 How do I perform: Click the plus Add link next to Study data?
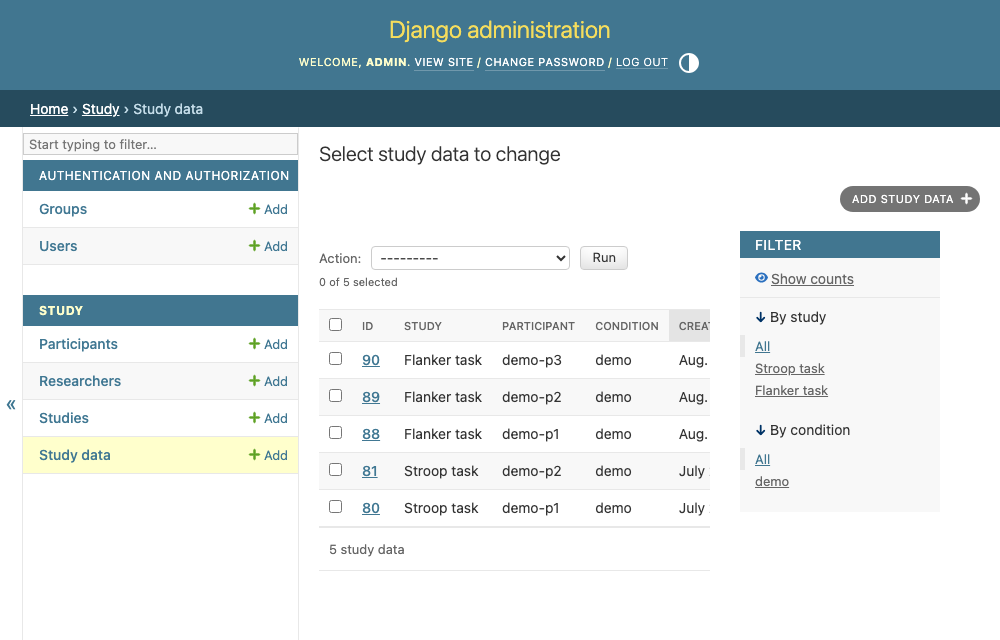pyautogui.click(x=268, y=455)
